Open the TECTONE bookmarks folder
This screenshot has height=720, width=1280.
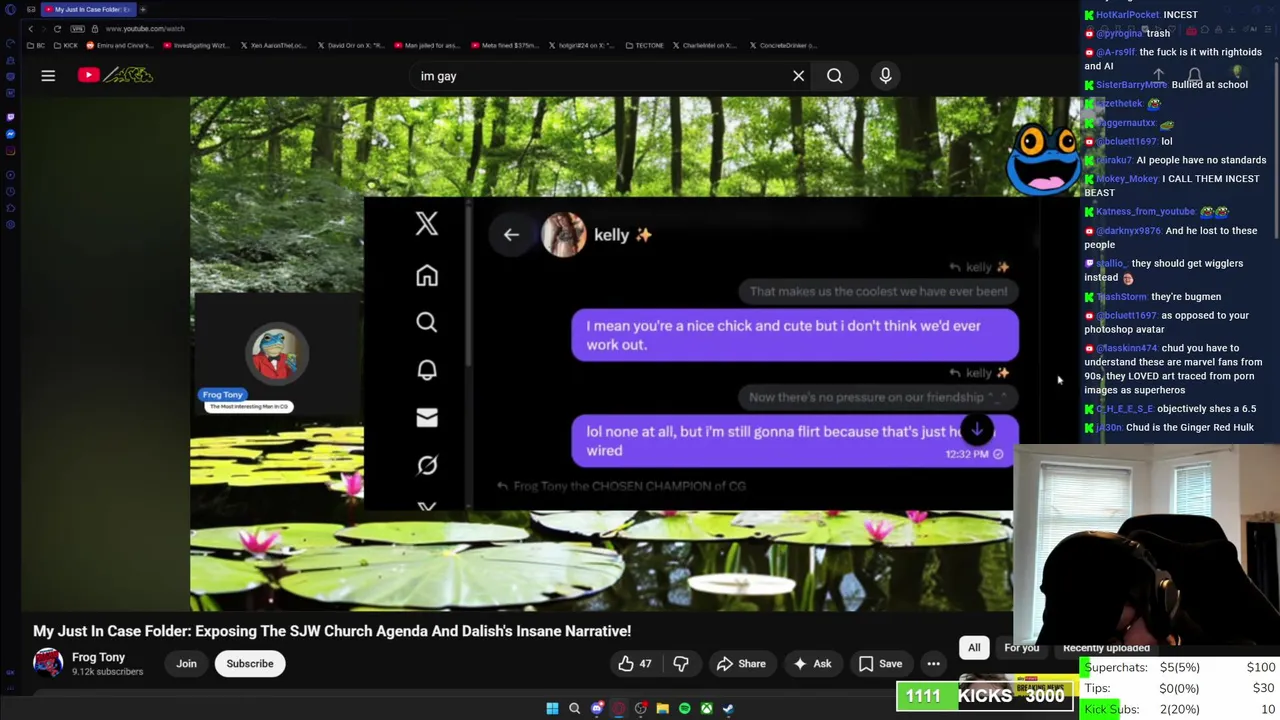[644, 45]
